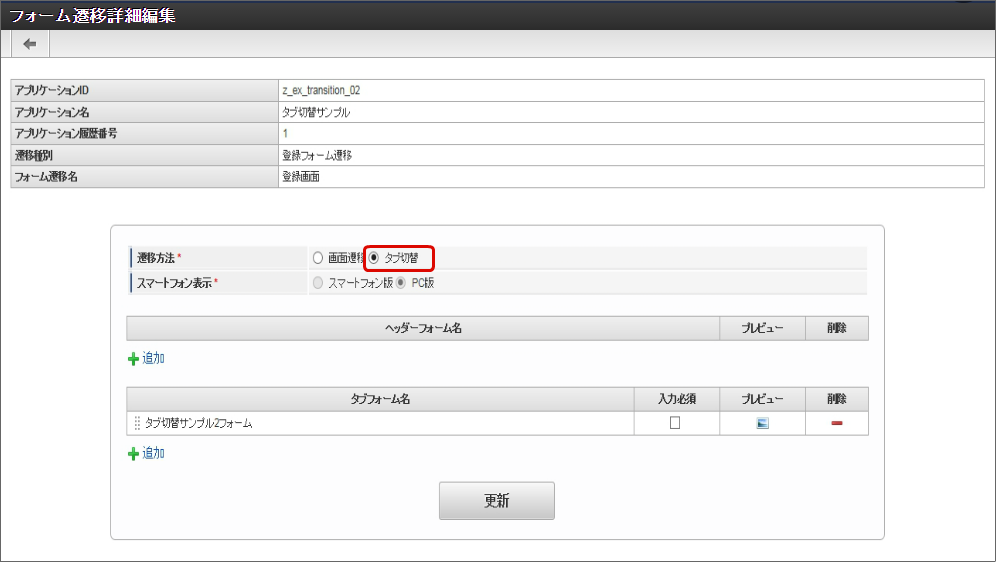Click the 入力必須 column header
Image resolution: width=996 pixels, height=562 pixels.
coord(676,399)
